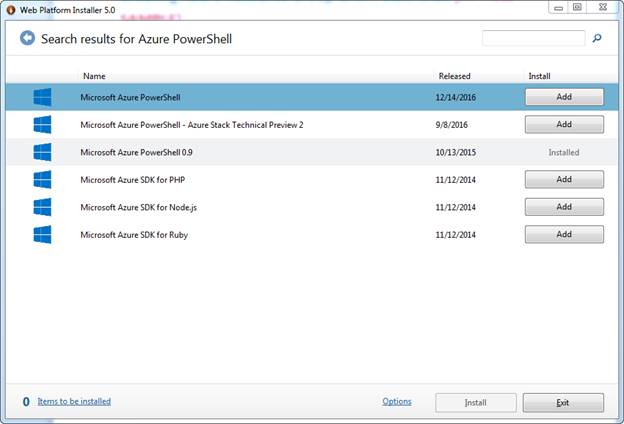The image size is (624, 424).
Task: Click the back arrow icon
Action: pyautogui.click(x=27, y=39)
